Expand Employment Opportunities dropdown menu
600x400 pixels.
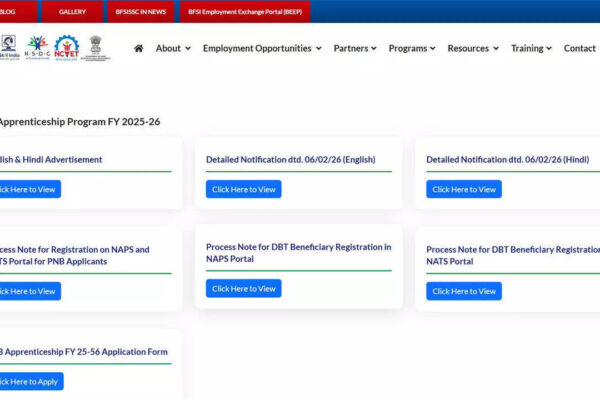point(262,48)
